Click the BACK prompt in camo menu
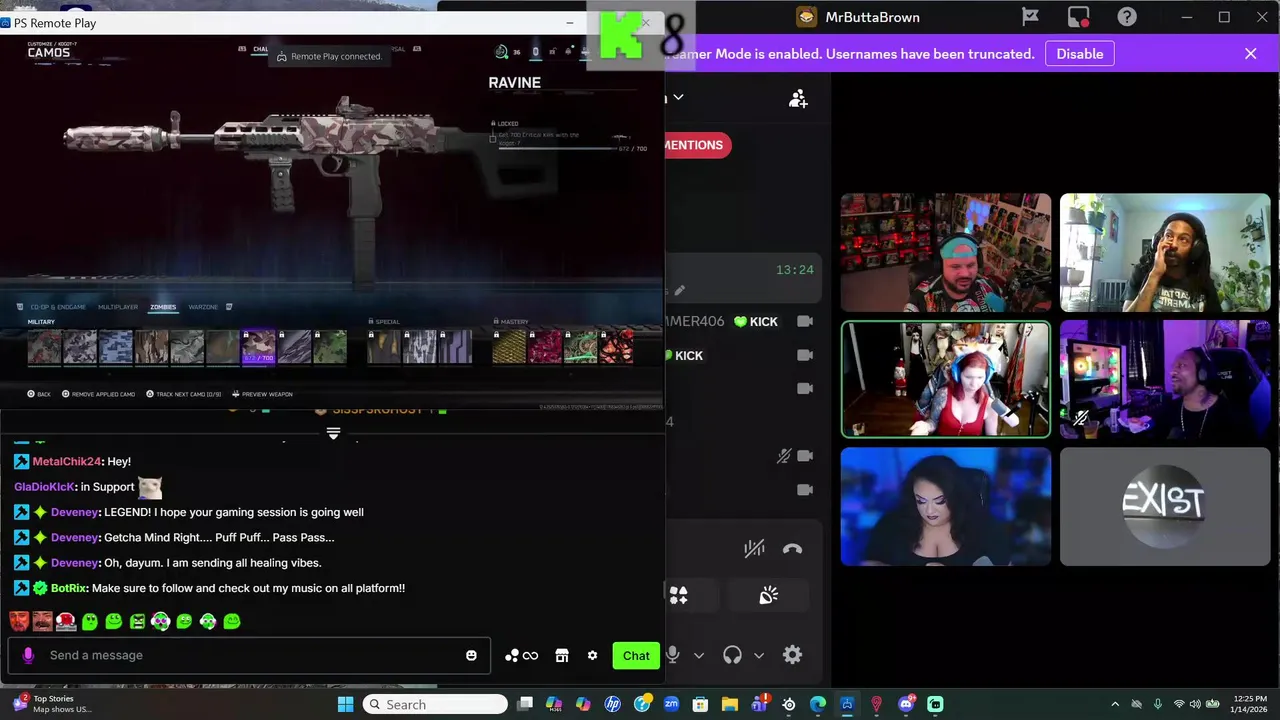Screen dimensions: 1280x720 pyautogui.click(x=39, y=394)
